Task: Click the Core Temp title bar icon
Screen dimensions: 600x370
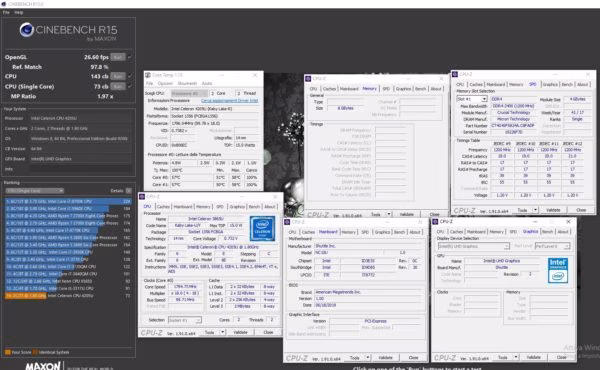Action: point(148,75)
